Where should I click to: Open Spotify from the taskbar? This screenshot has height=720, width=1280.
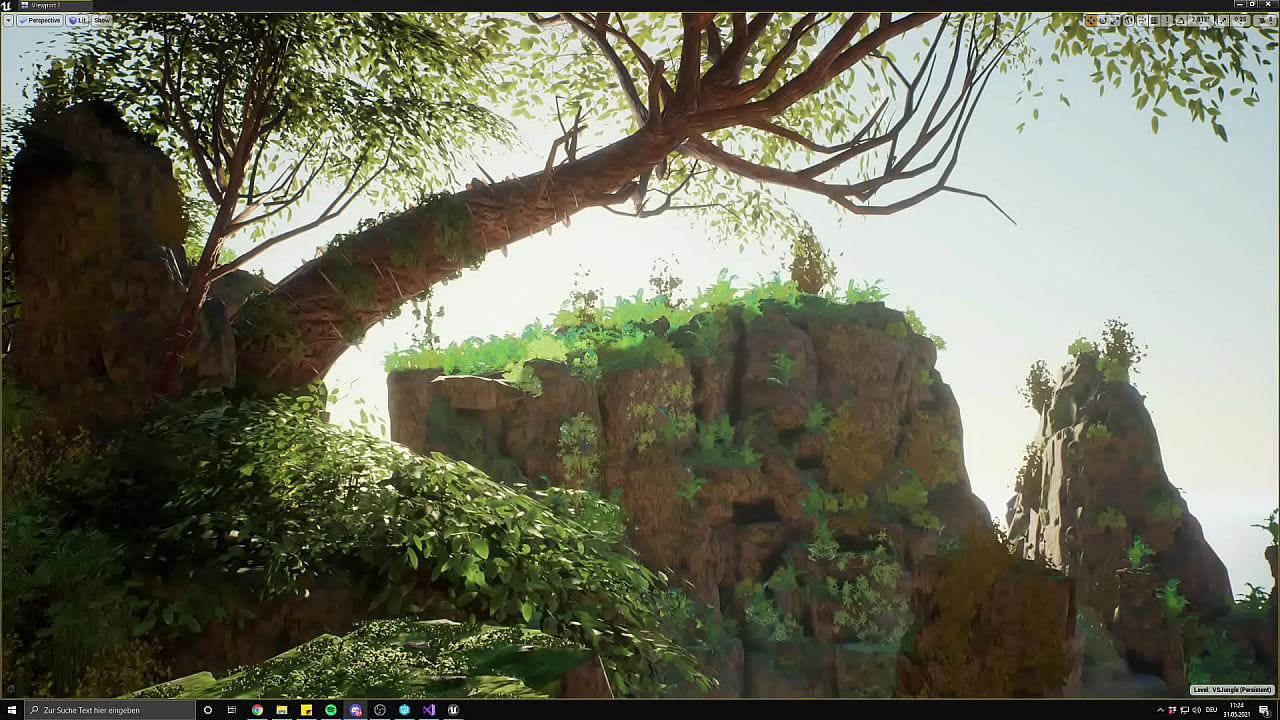(x=331, y=710)
